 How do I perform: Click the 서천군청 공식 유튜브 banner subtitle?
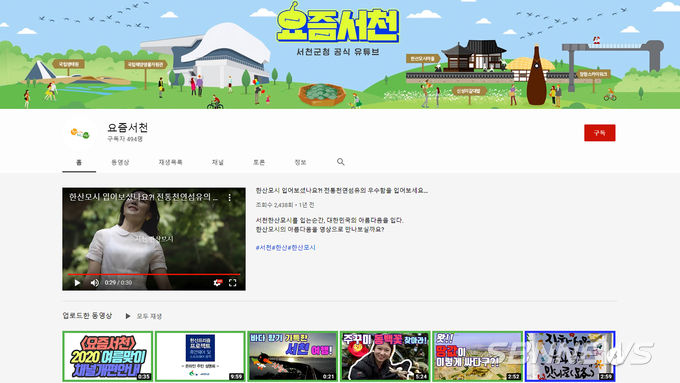(x=338, y=52)
